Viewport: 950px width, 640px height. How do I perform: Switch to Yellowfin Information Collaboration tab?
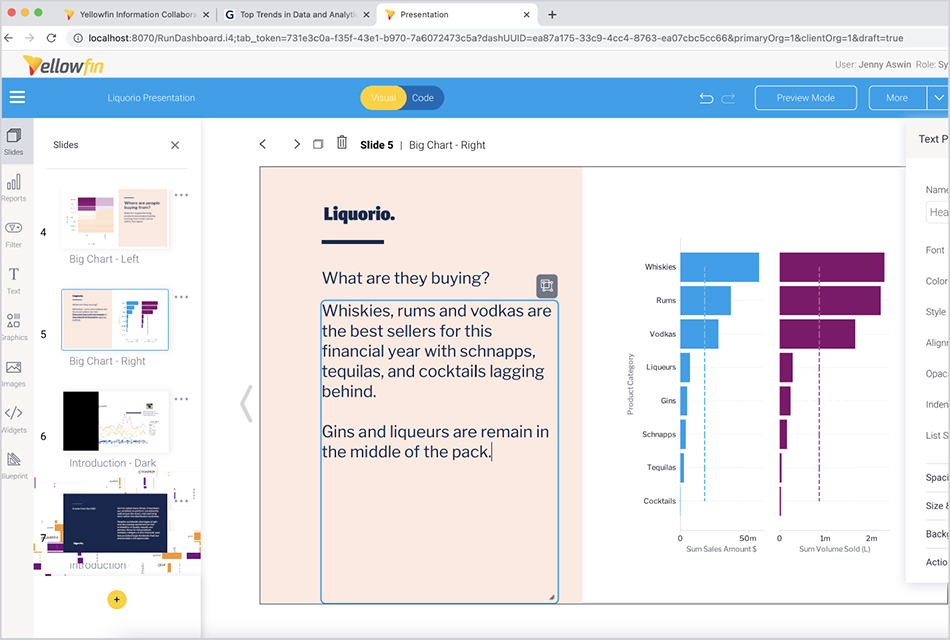(x=135, y=15)
